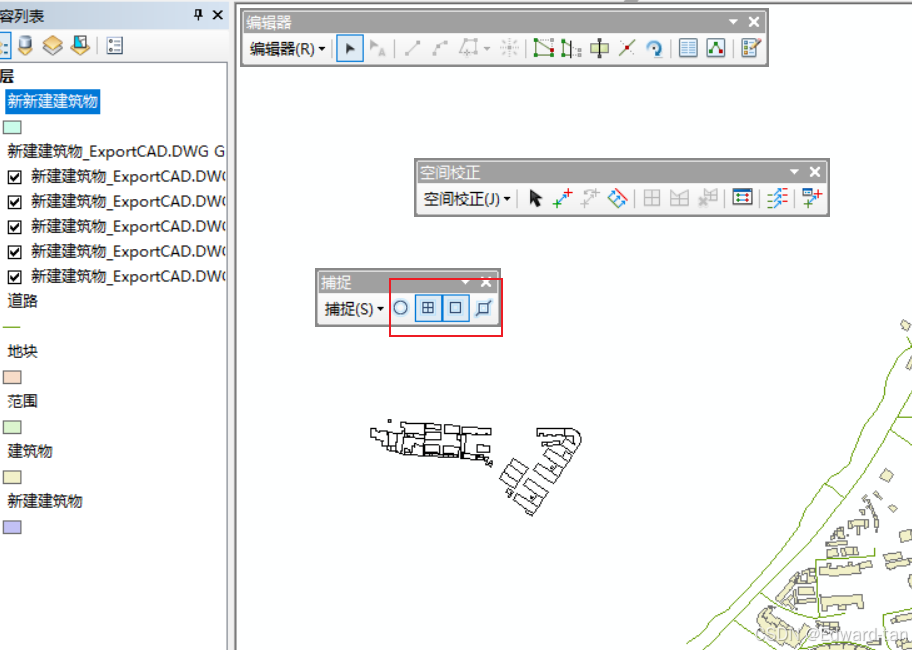Select the Rotate tool
Image resolution: width=912 pixels, height=650 pixels.
654,48
